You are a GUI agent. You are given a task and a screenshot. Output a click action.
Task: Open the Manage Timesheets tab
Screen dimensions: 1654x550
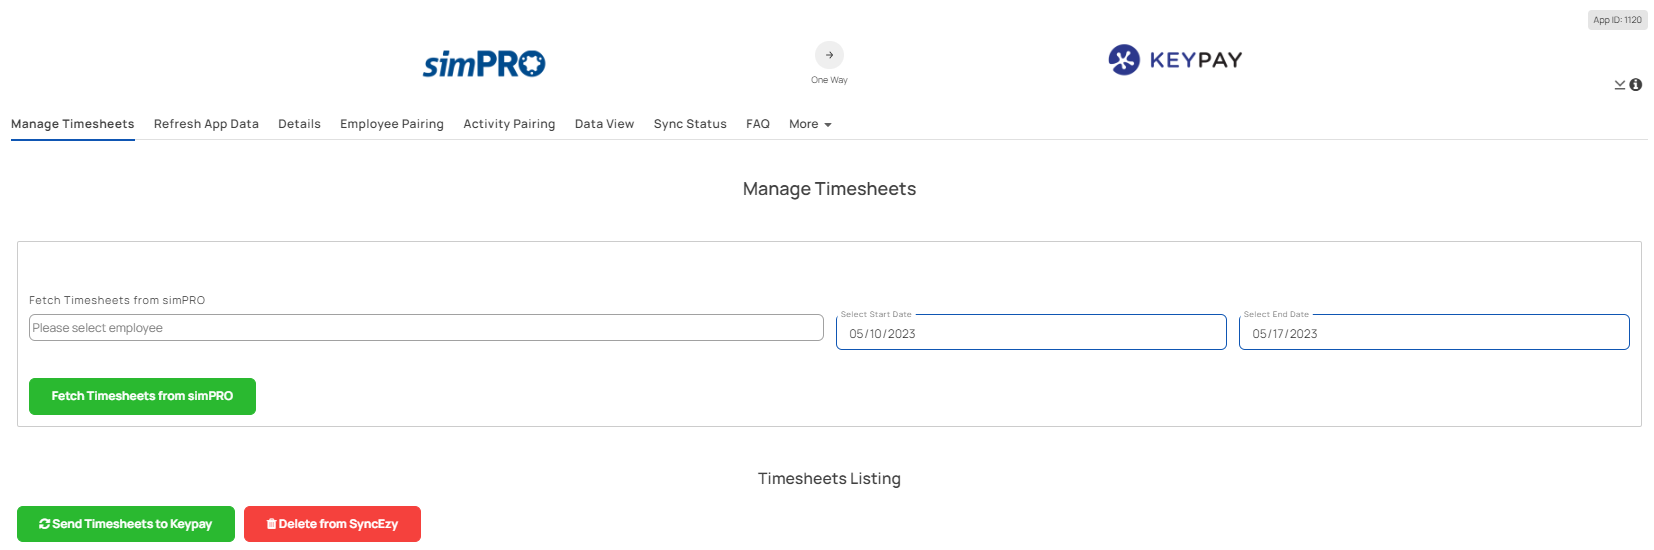pos(72,124)
